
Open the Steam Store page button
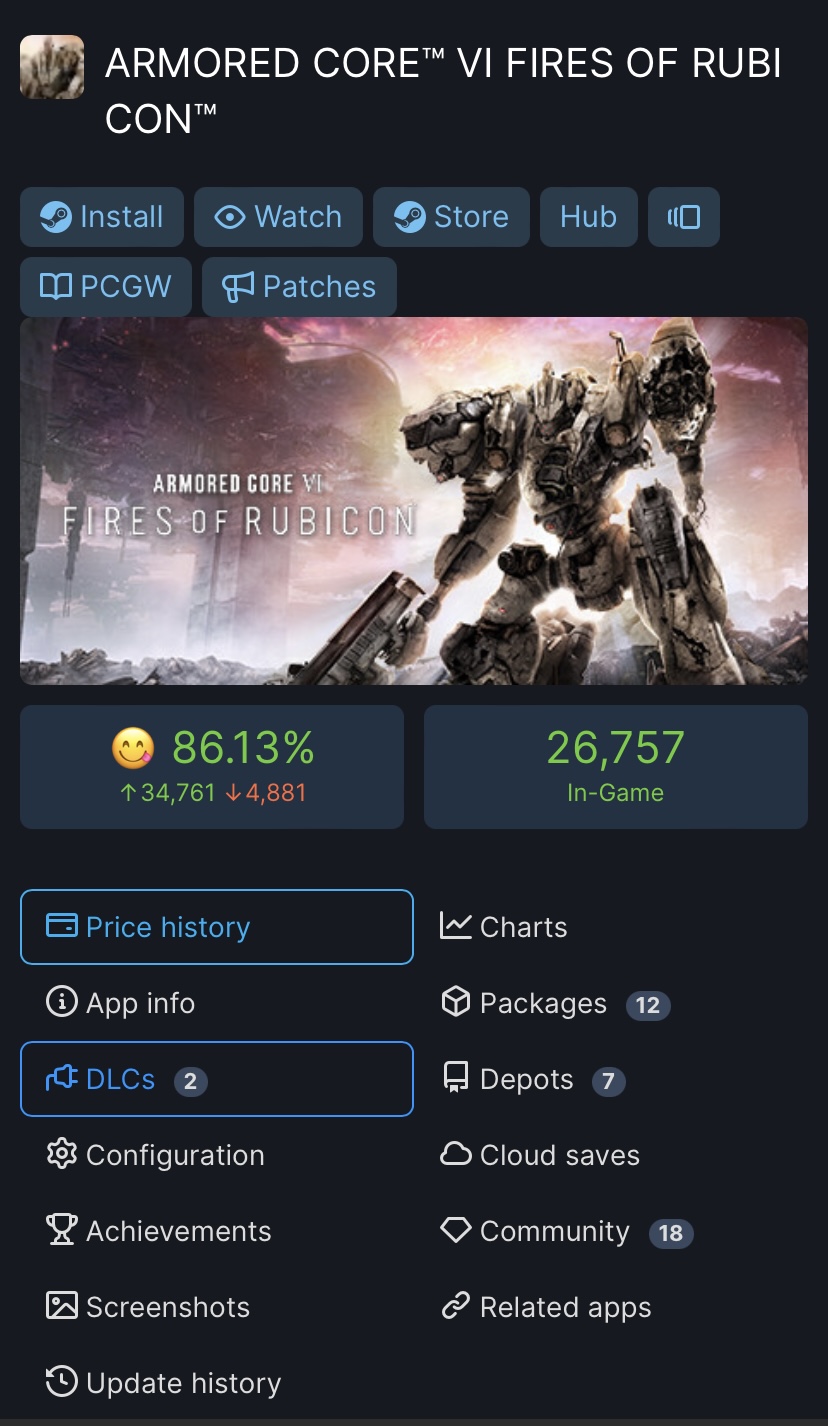pyautogui.click(x=451, y=217)
